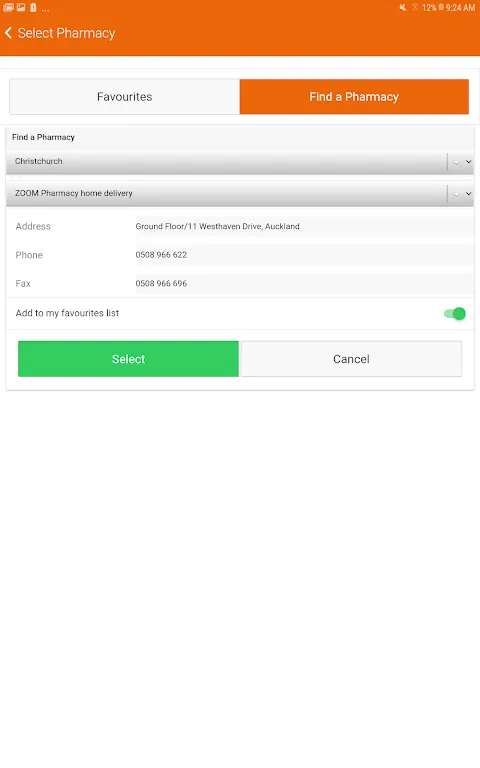Image resolution: width=480 pixels, height=768 pixels.
Task: Tap the chevron arrow on the Christchurch selector
Action: [468, 162]
